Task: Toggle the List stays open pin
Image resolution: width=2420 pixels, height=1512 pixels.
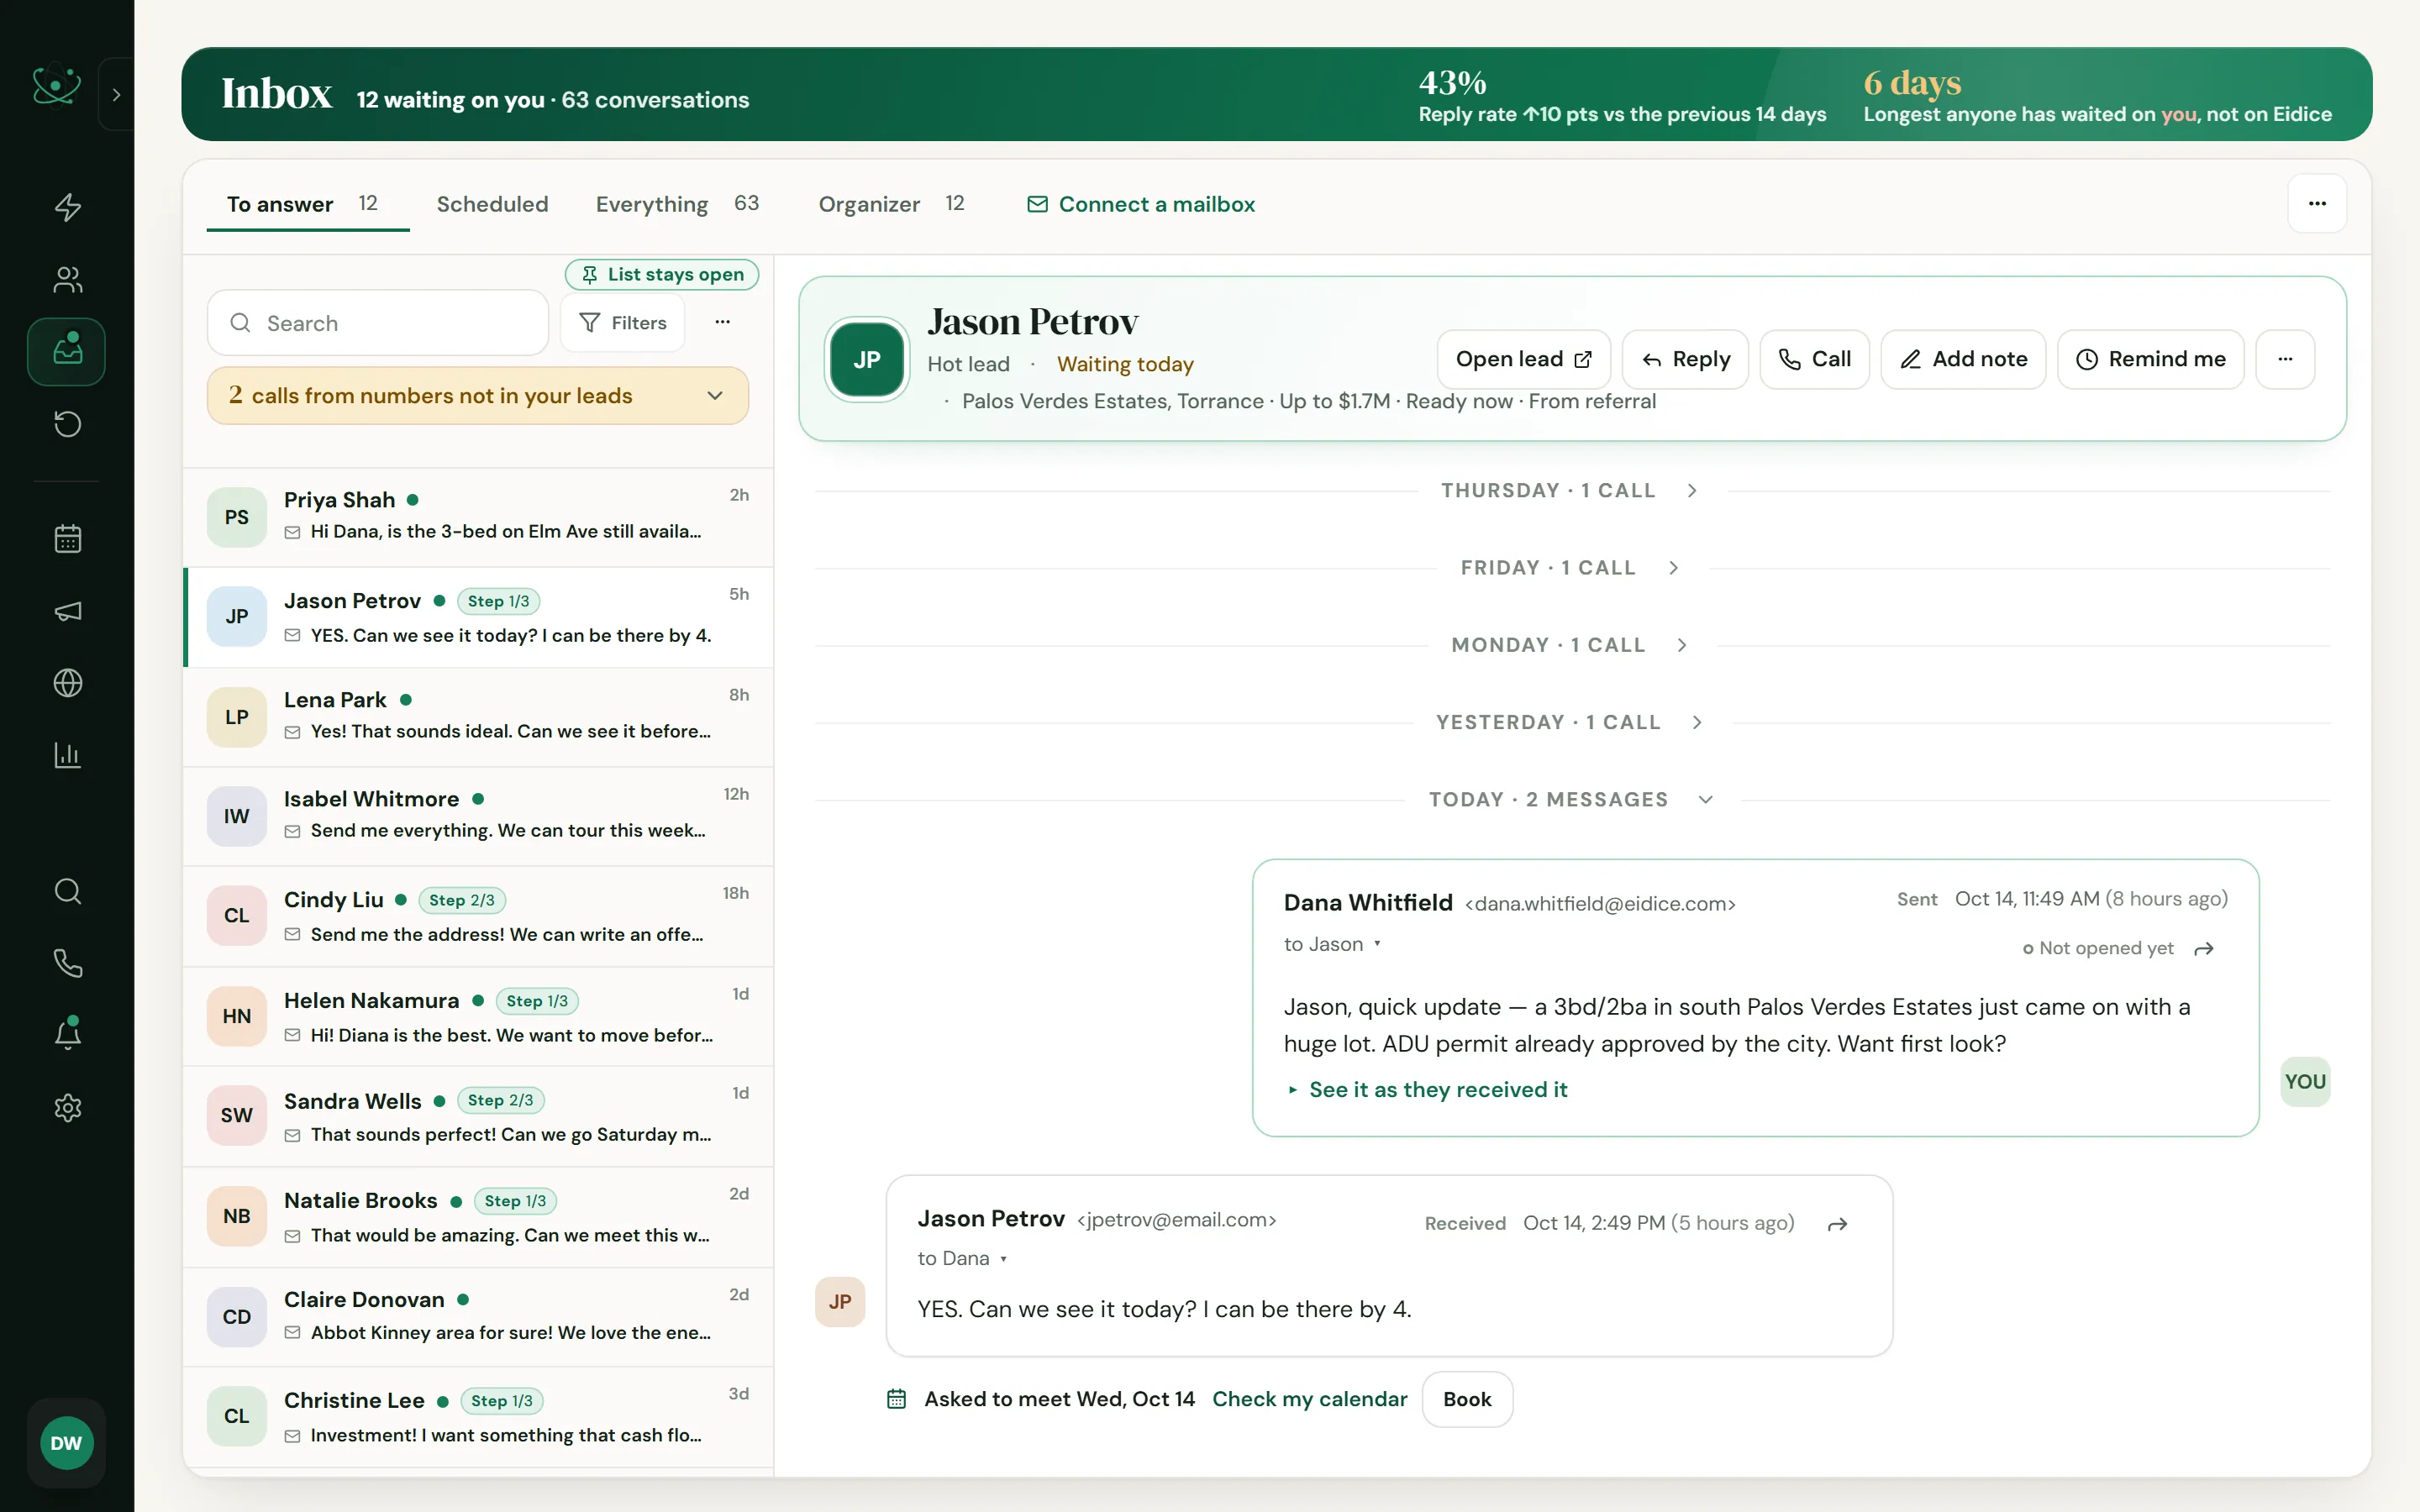Action: click(662, 274)
